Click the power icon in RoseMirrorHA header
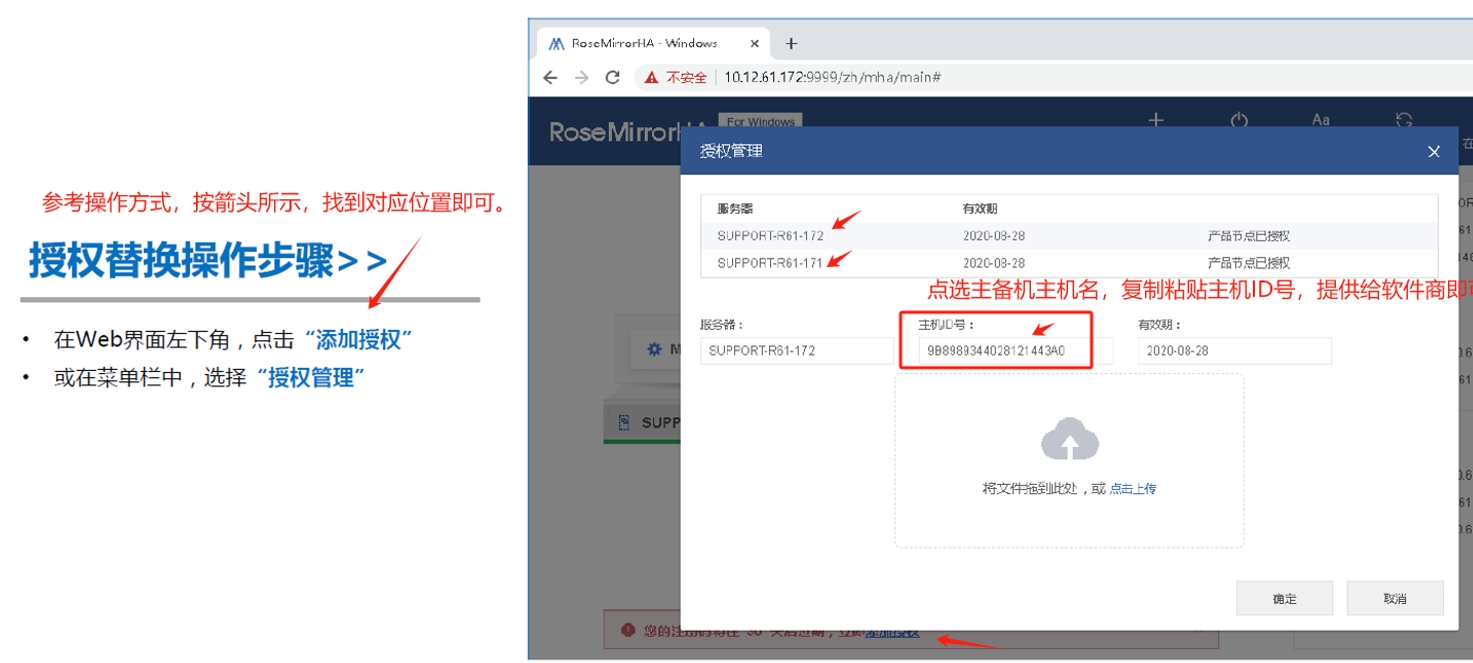The width and height of the screenshot is (1473, 663). click(1239, 120)
